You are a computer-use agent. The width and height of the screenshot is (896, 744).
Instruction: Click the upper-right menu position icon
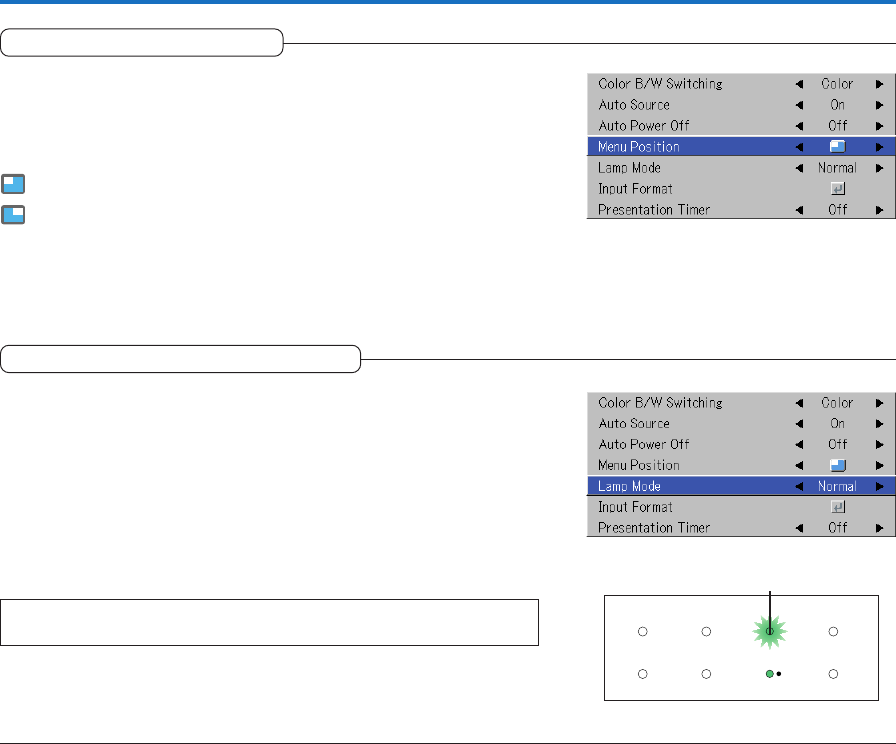(13, 214)
